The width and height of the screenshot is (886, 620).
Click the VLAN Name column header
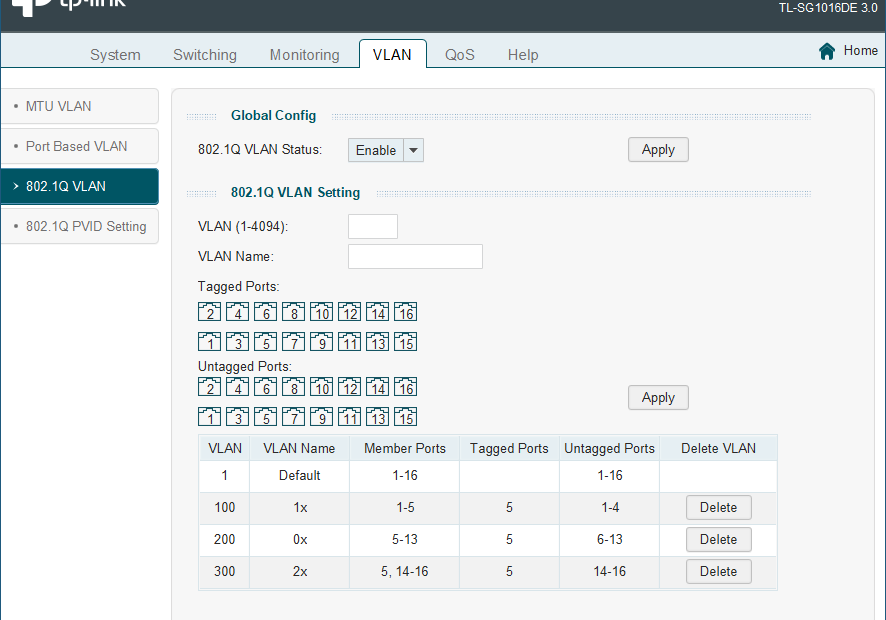(x=299, y=448)
